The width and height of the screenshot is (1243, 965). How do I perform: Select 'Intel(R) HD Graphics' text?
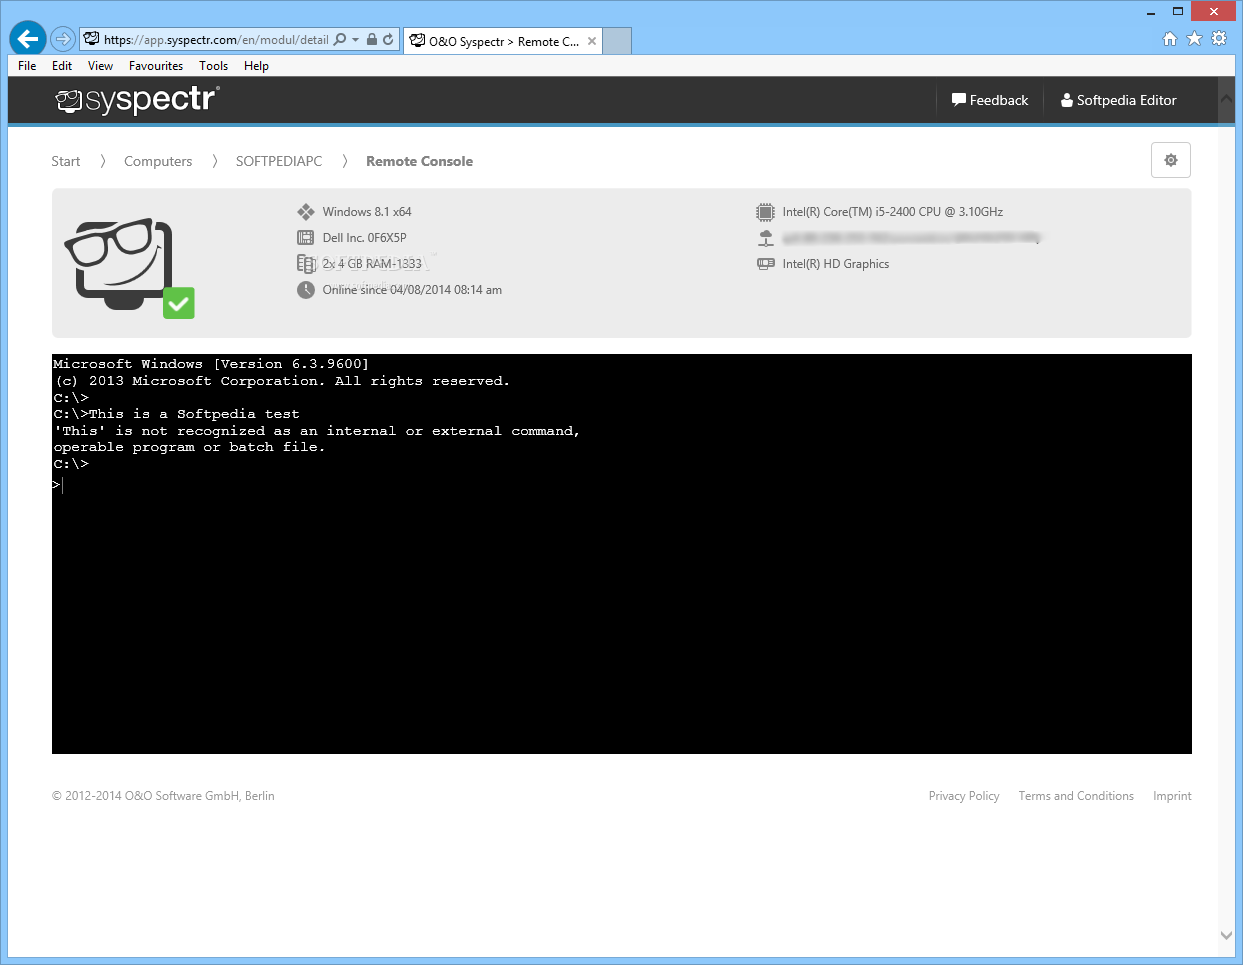[836, 264]
